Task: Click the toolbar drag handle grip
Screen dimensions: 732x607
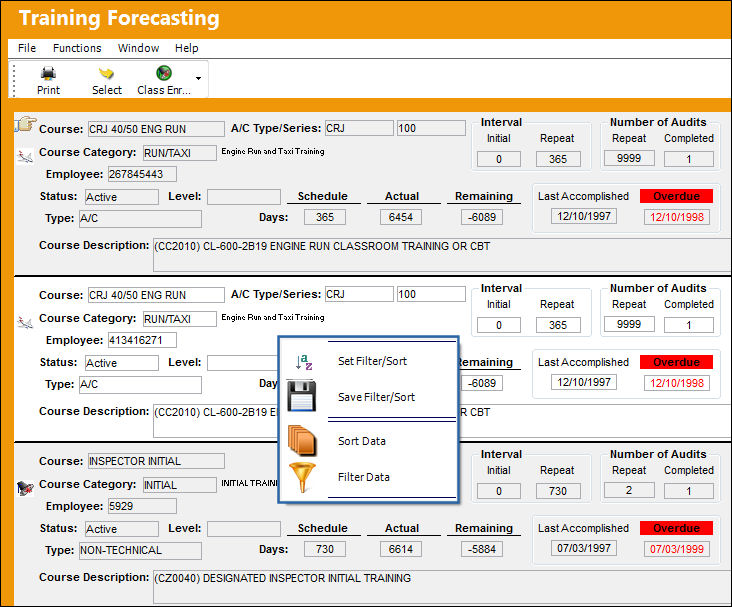Action: [x=14, y=80]
